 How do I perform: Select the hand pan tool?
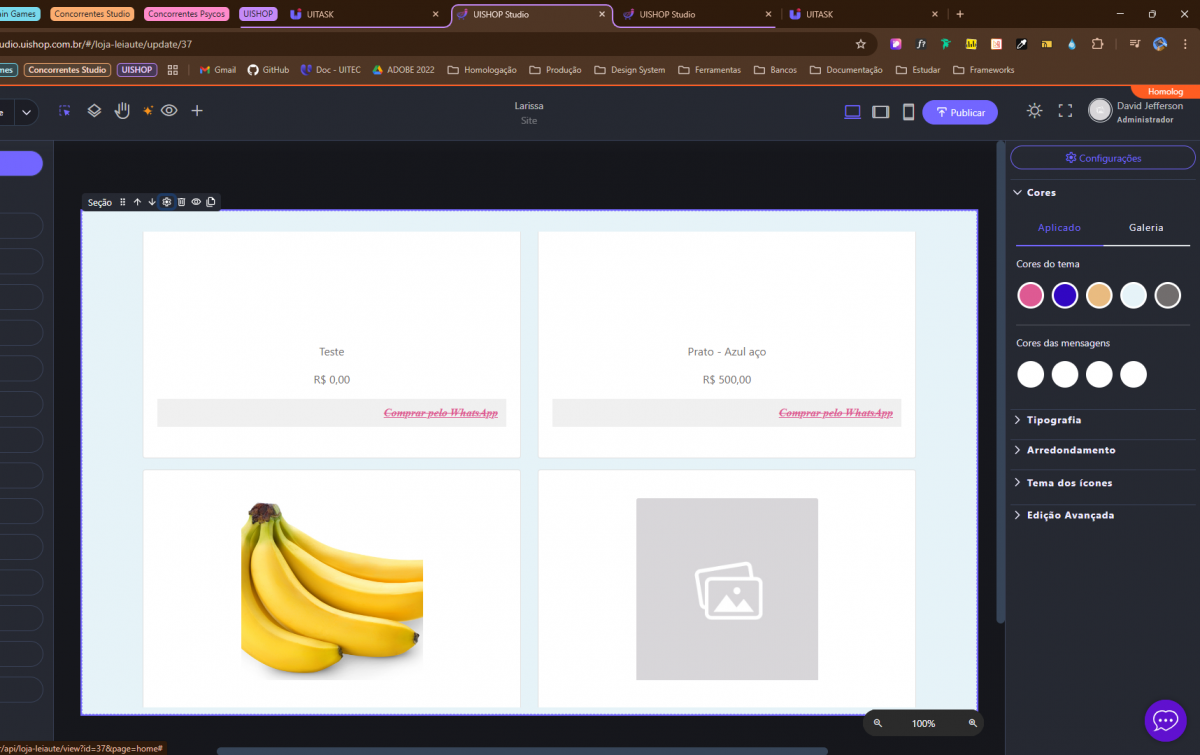[122, 111]
